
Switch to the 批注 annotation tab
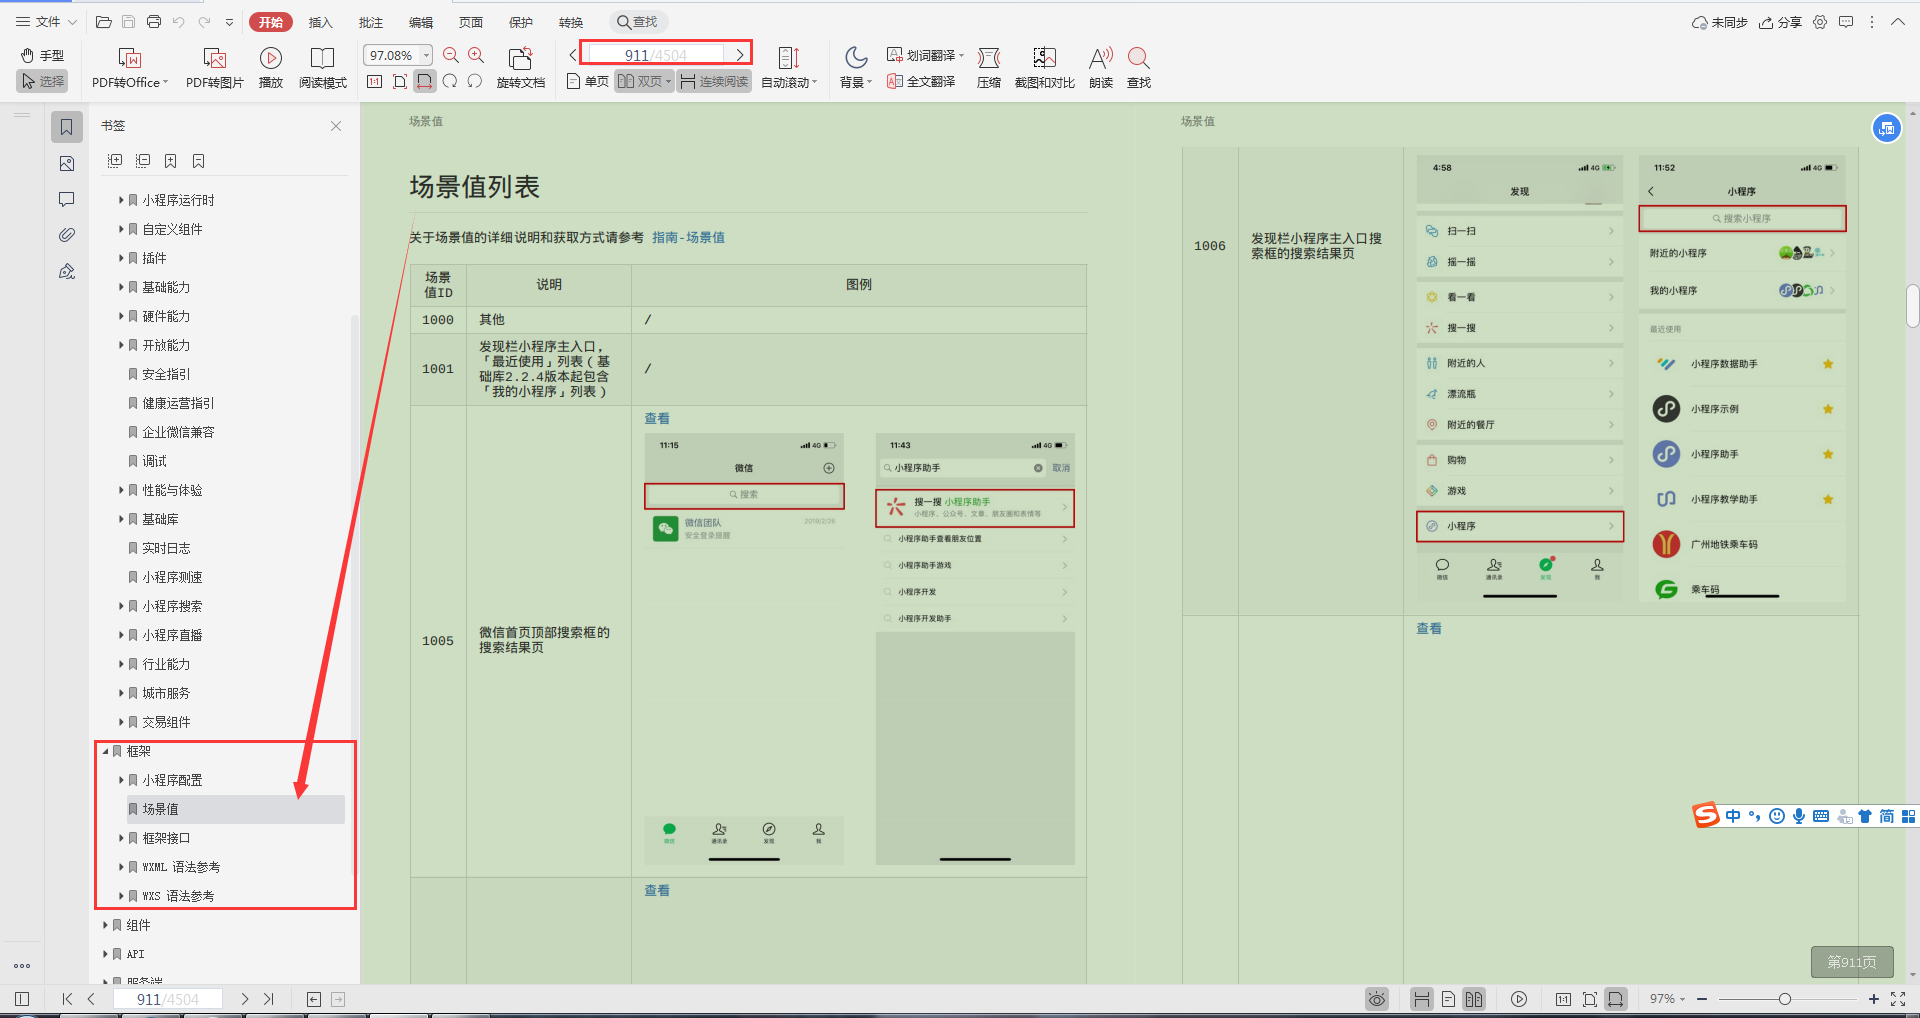point(371,22)
